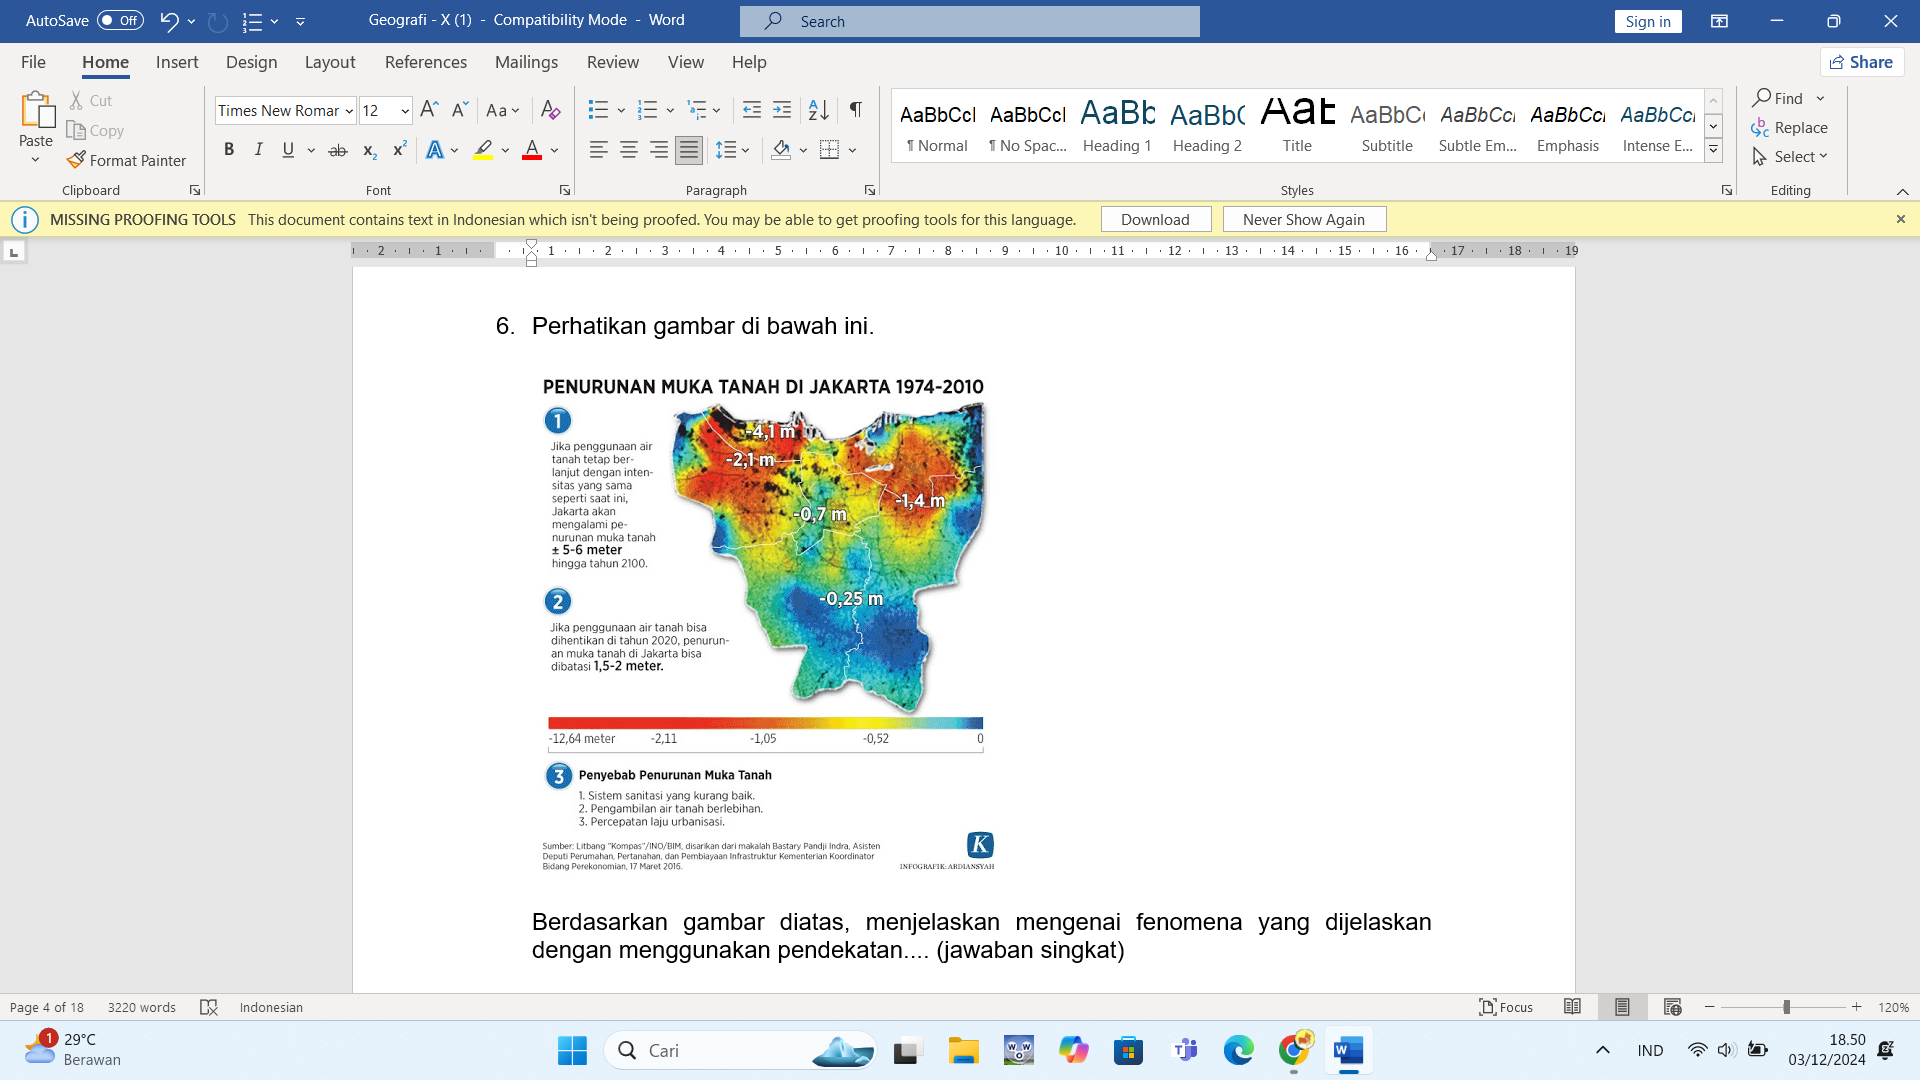
Task: Show paragraph marks with pilcrow icon
Action: click(x=856, y=110)
